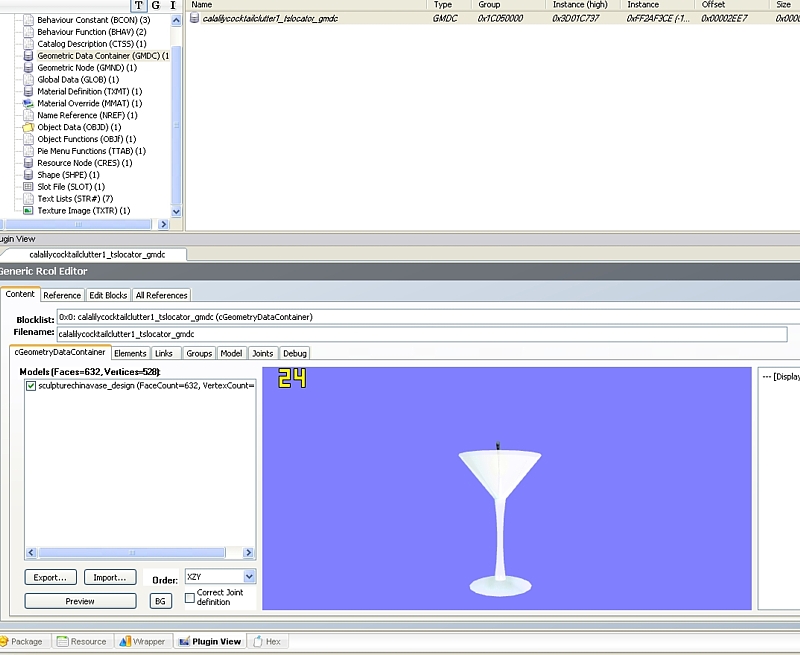Enable Correct Joint definition checkbox
The width and height of the screenshot is (800, 655).
[x=190, y=597]
